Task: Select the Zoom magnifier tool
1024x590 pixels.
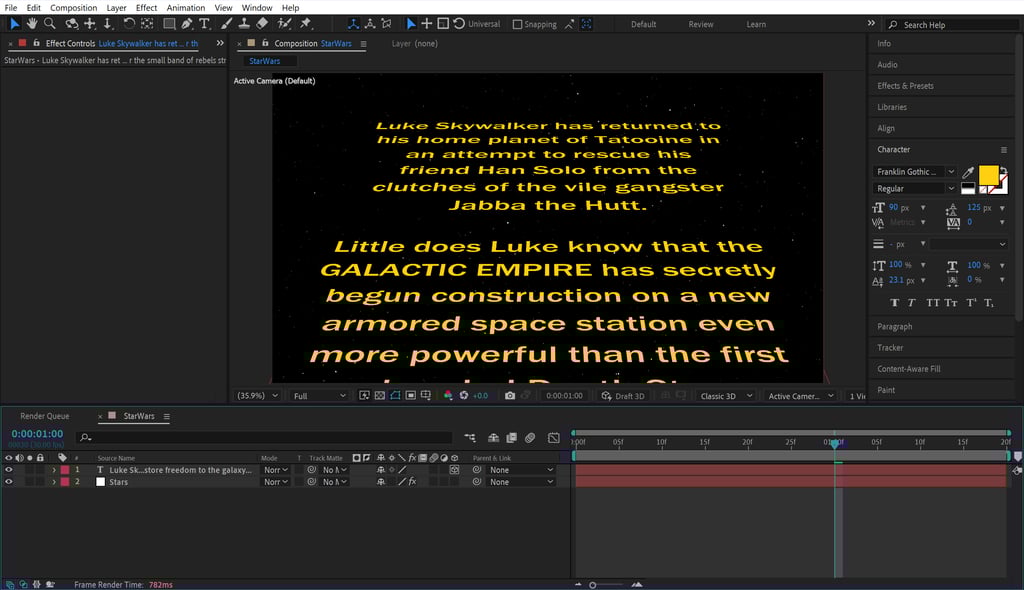Action: (50, 24)
